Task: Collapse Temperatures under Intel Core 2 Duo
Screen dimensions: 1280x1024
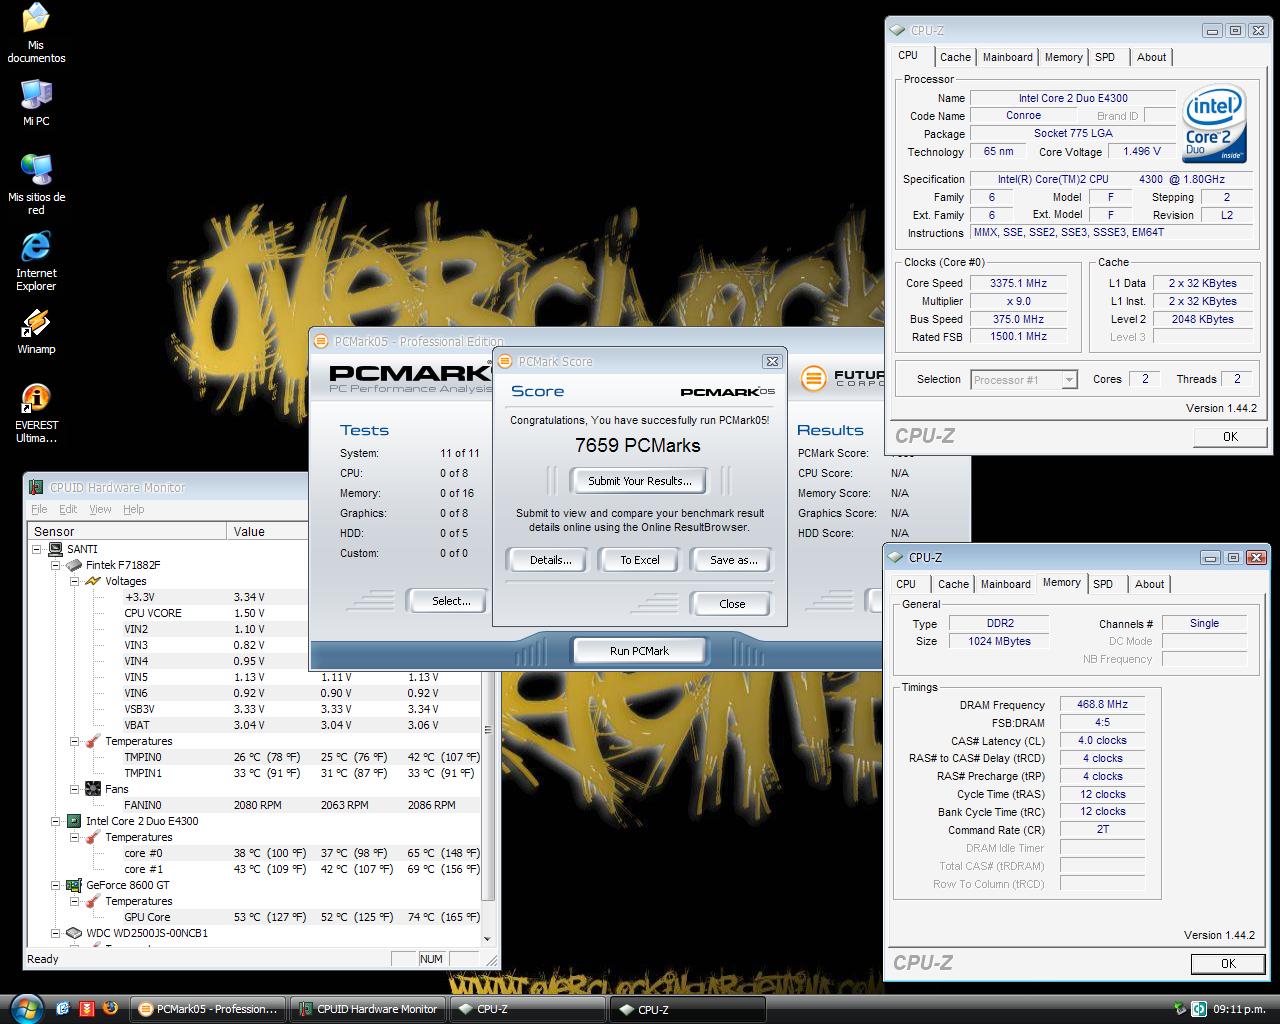Action: (74, 837)
